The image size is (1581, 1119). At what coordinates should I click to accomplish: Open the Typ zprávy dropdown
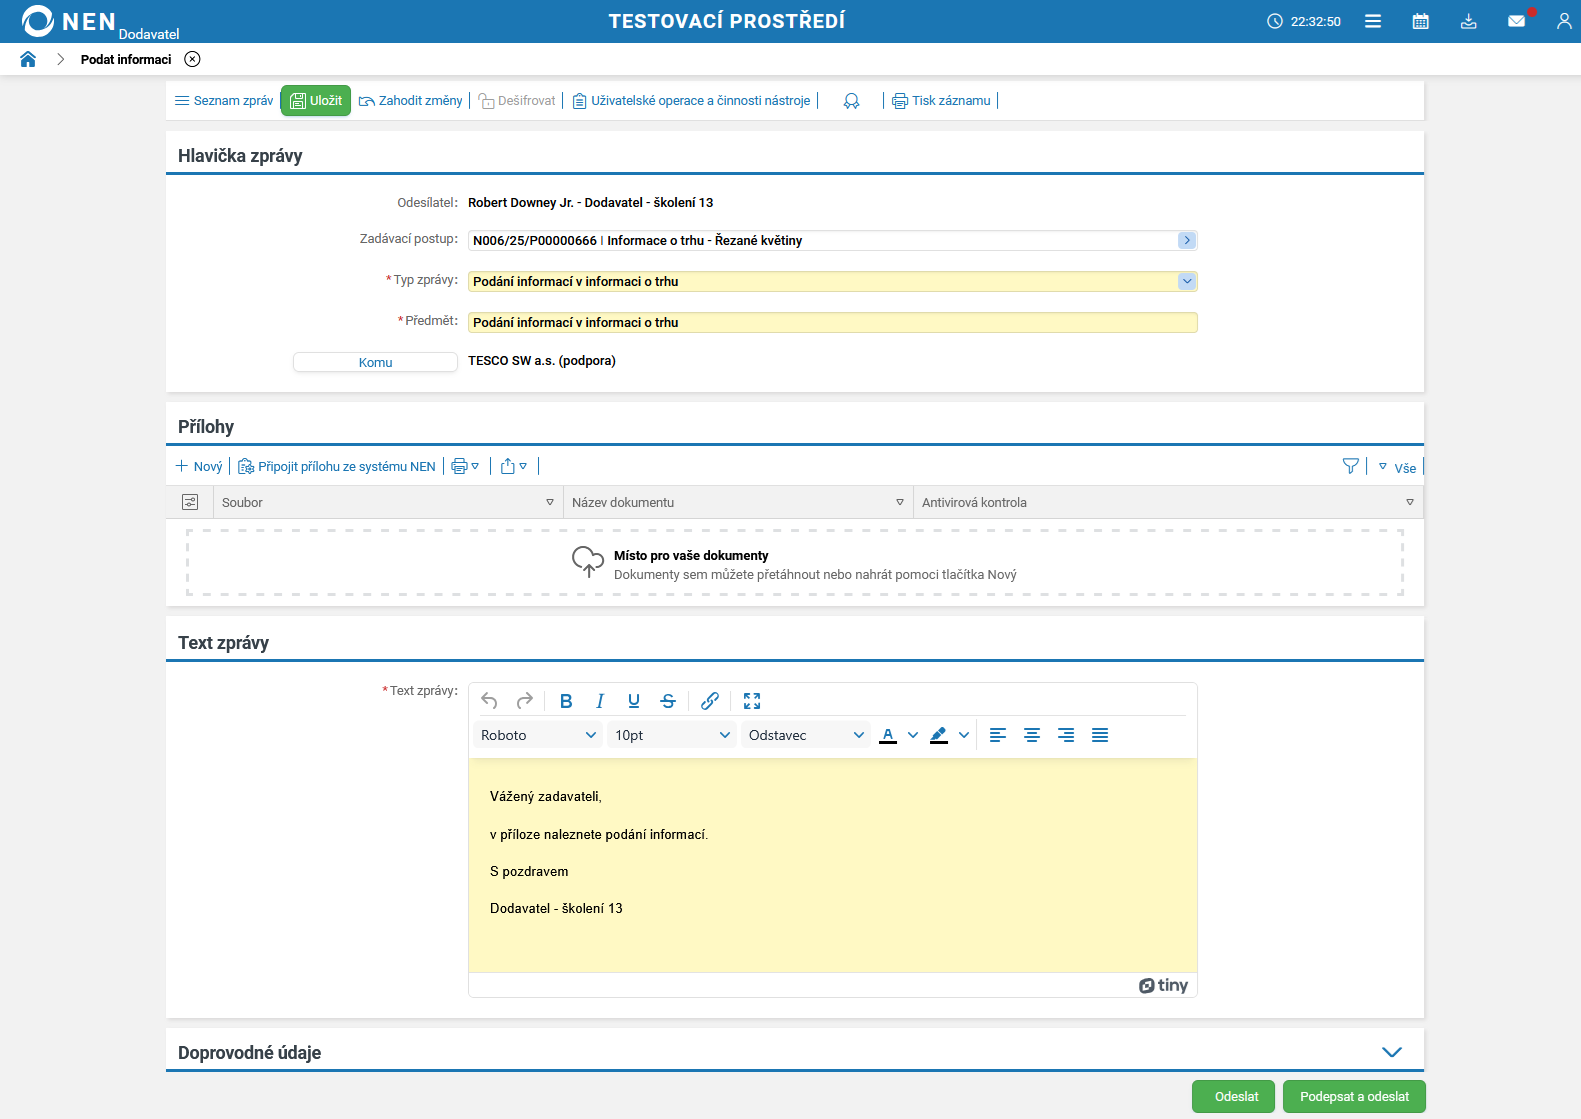click(1186, 281)
